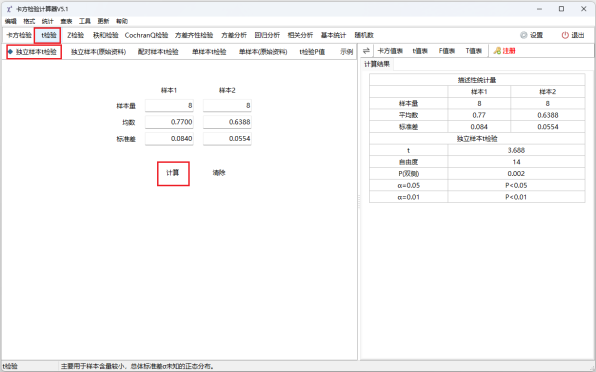The image size is (596, 372).
Task: Switch to the Z检验 tab
Action: coord(75,35)
